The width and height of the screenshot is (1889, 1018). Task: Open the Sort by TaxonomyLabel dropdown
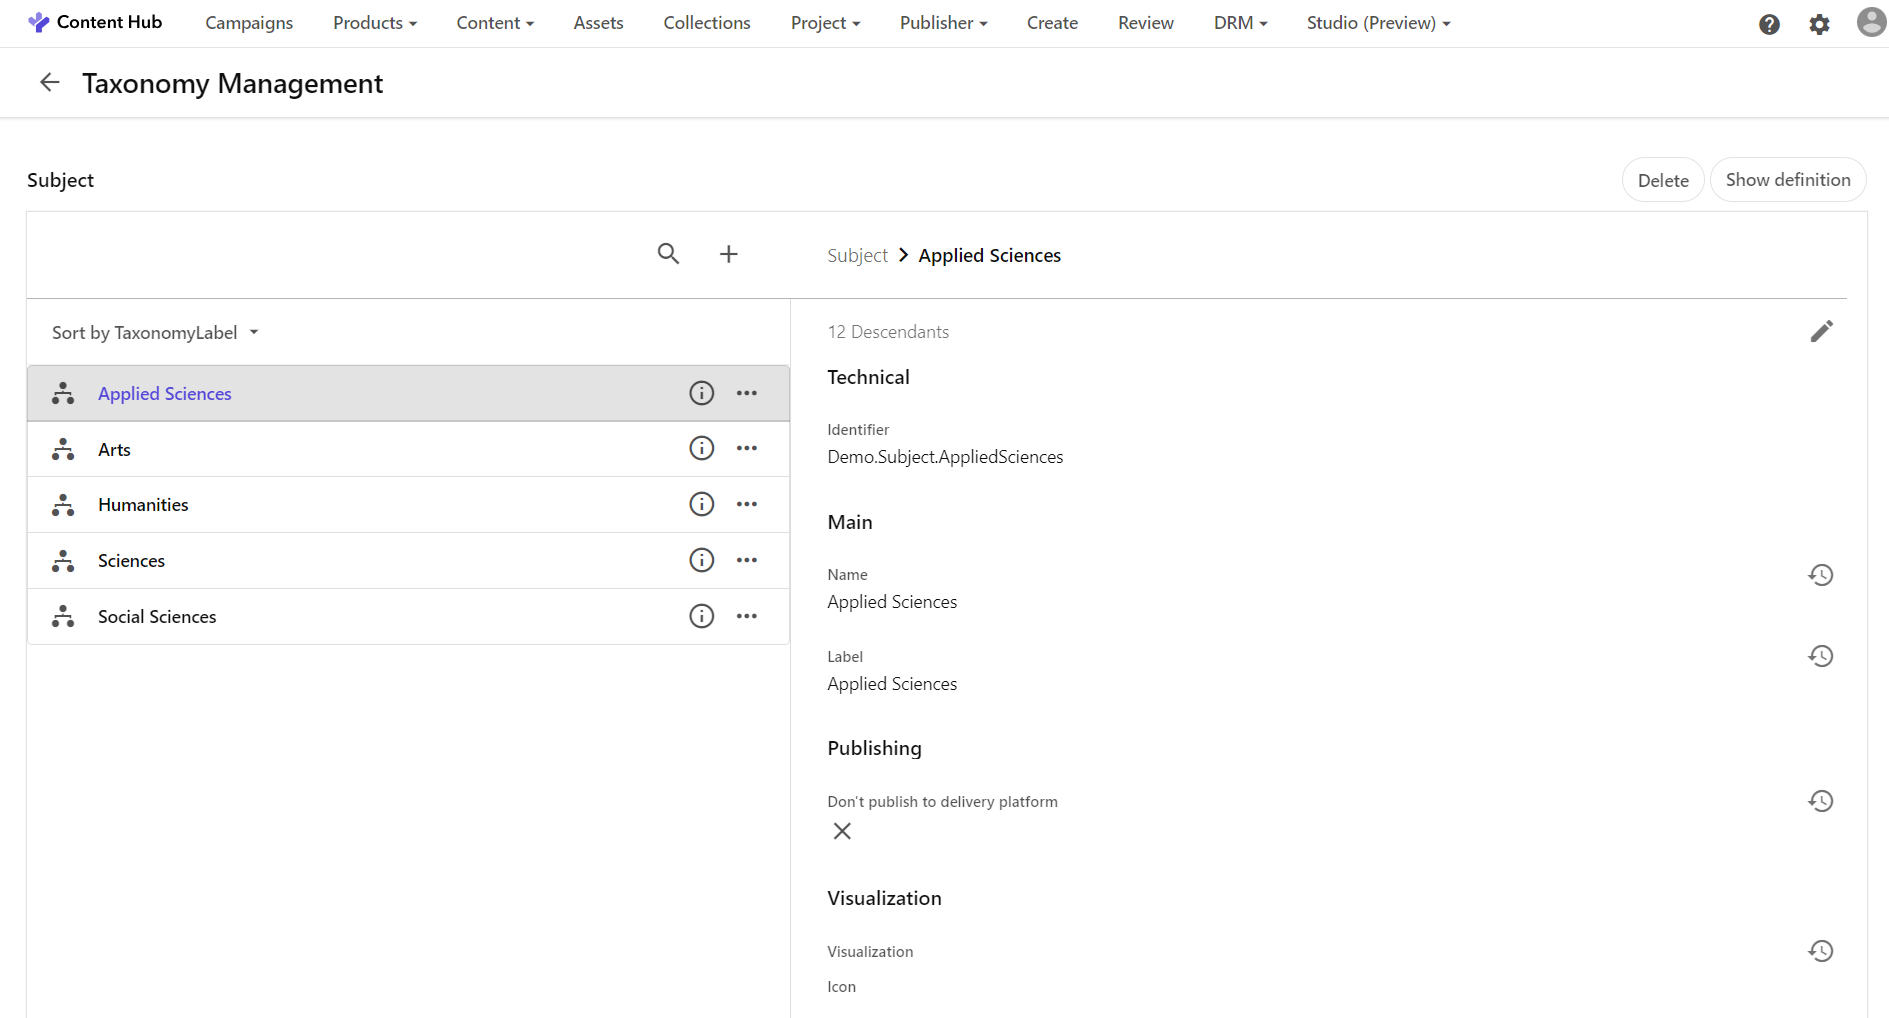click(x=155, y=332)
